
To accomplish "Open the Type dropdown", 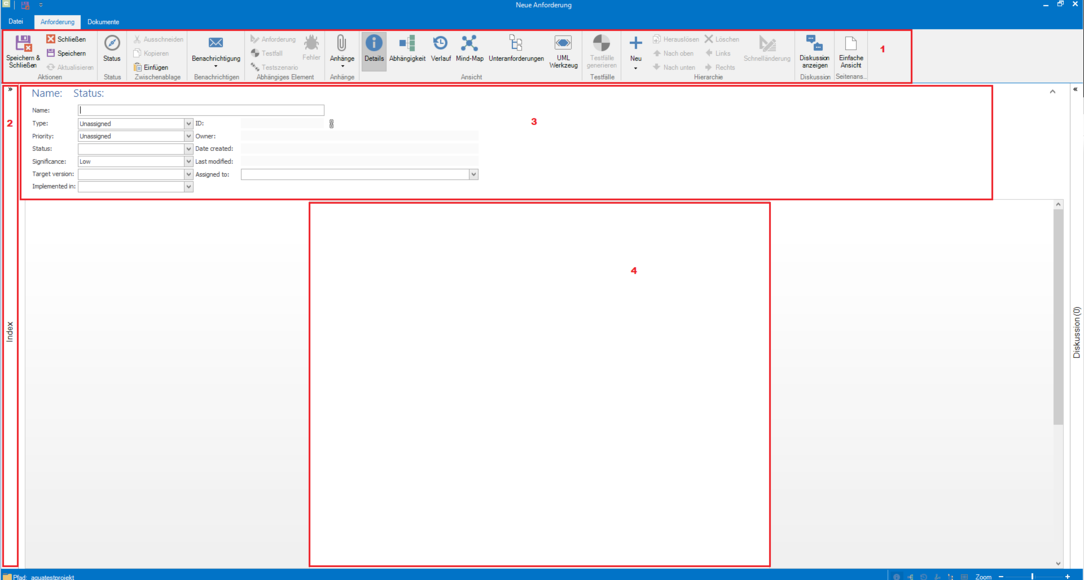I will click(x=188, y=124).
